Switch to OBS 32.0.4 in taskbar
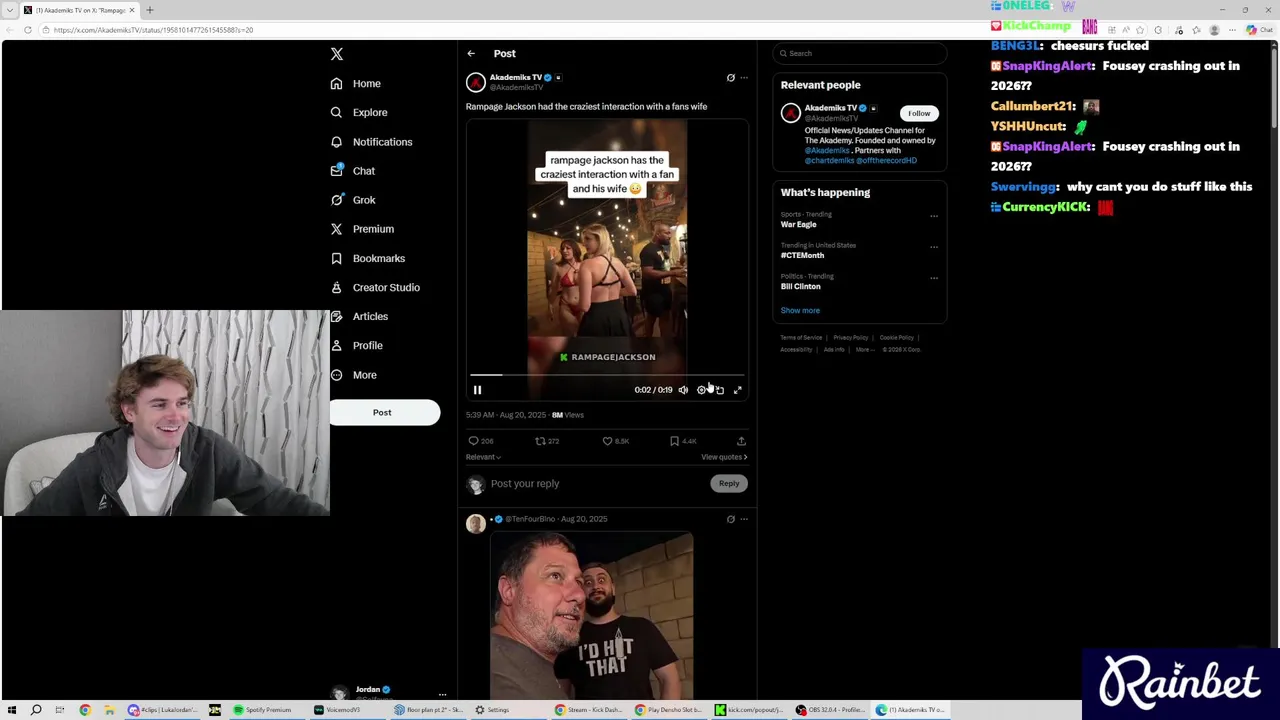Image resolution: width=1280 pixels, height=720 pixels. (829, 710)
